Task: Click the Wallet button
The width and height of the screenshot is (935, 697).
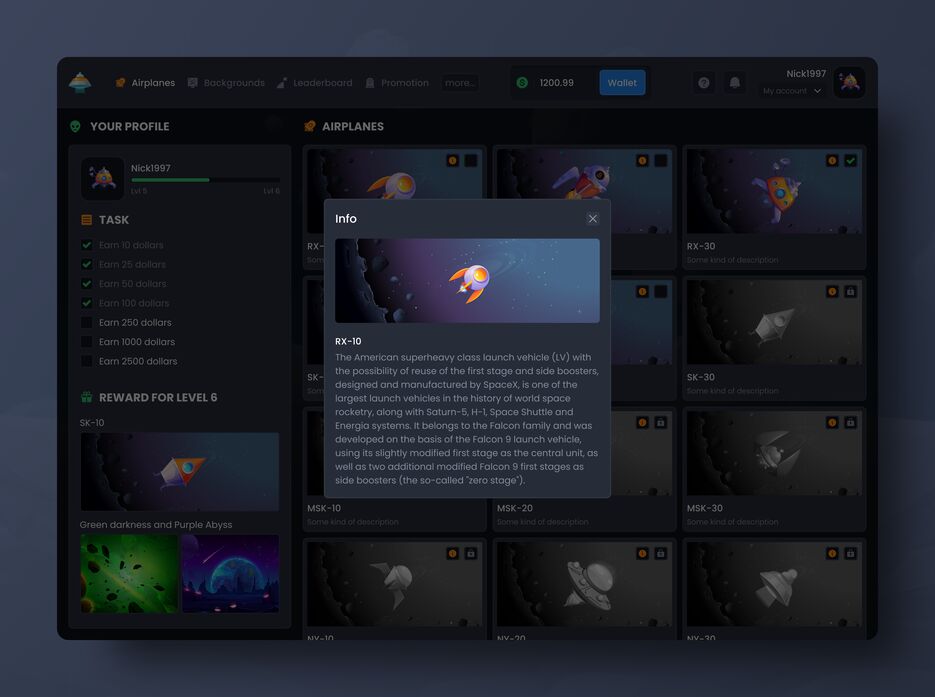Action: pos(622,83)
